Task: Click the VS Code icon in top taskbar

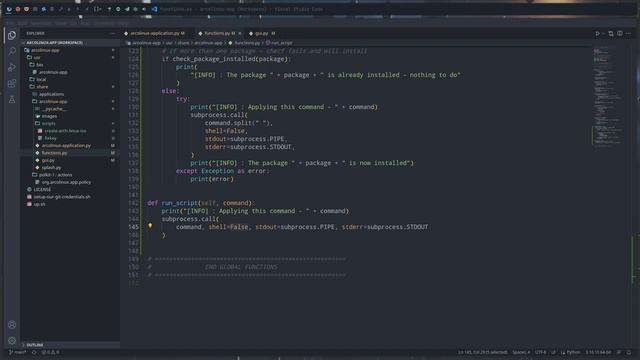Action: click(x=154, y=9)
